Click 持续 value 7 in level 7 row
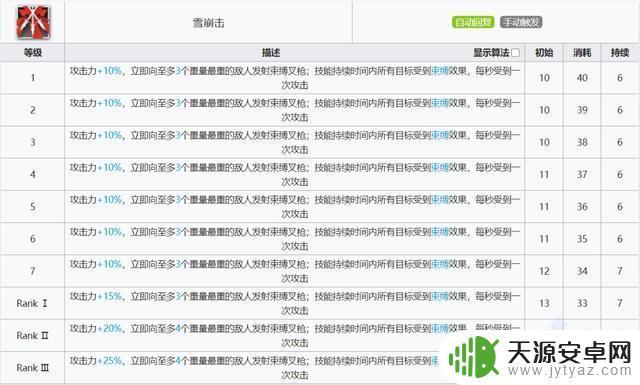Viewport: 640px width, 385px height. pos(620,271)
